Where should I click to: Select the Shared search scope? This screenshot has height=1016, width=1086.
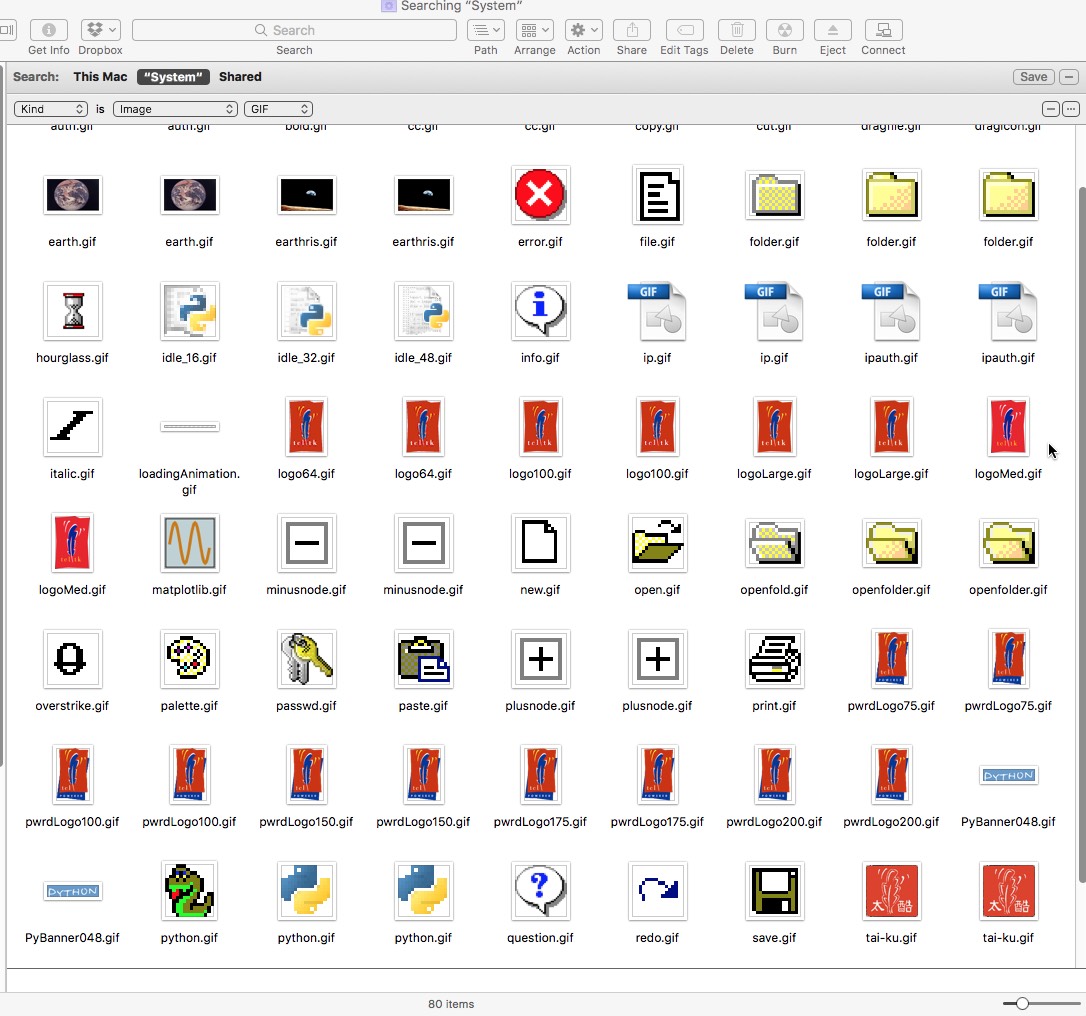point(240,77)
